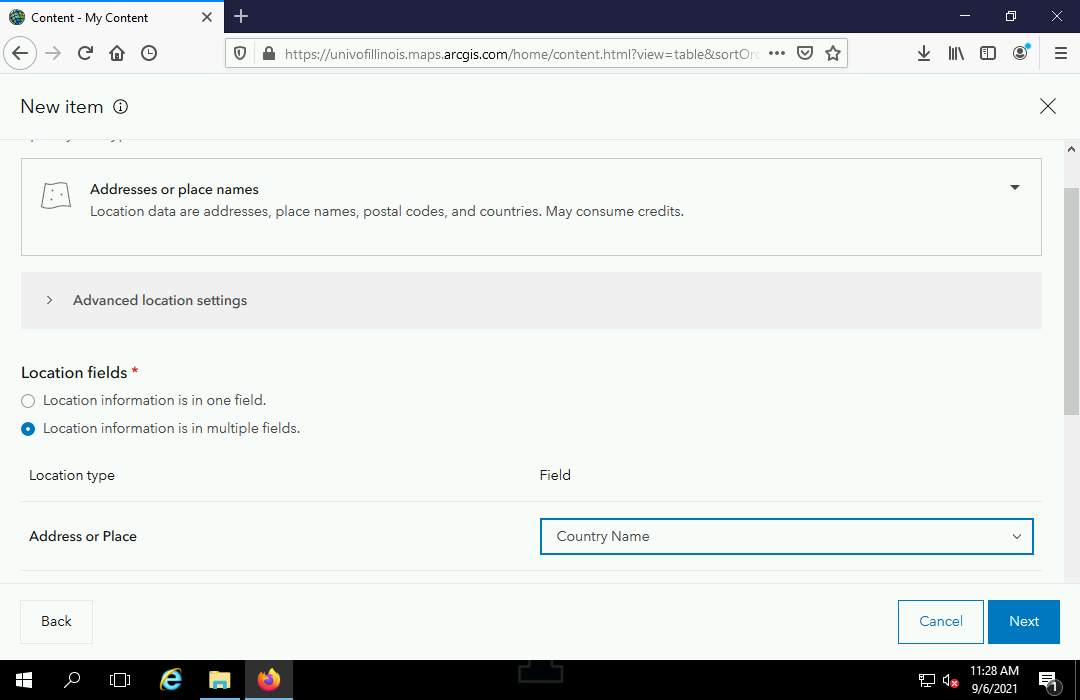Collapse the Addresses or place names option
The image size is (1080, 700).
tap(1014, 187)
